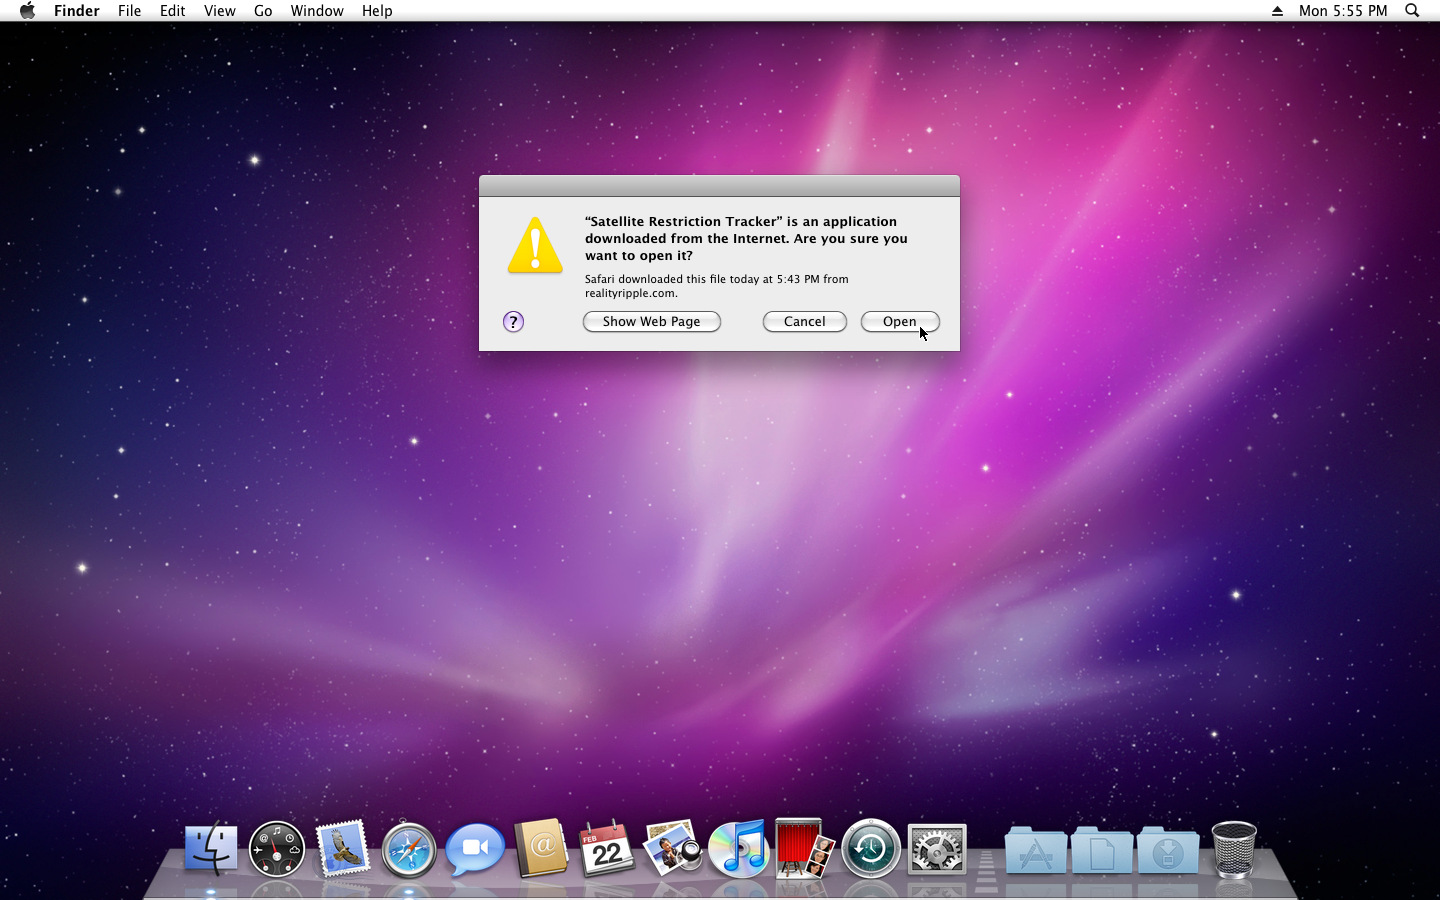Open the Go menu
The width and height of the screenshot is (1440, 900).
pos(262,11)
